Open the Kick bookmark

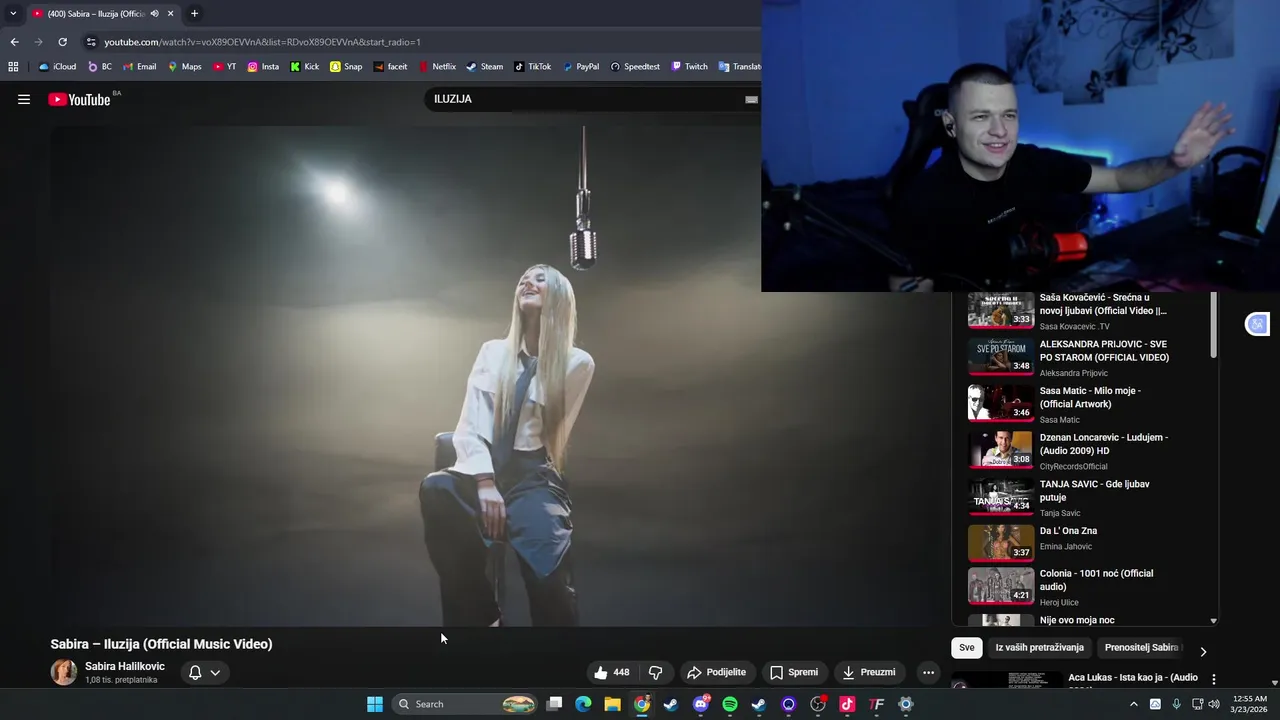[x=305, y=67]
